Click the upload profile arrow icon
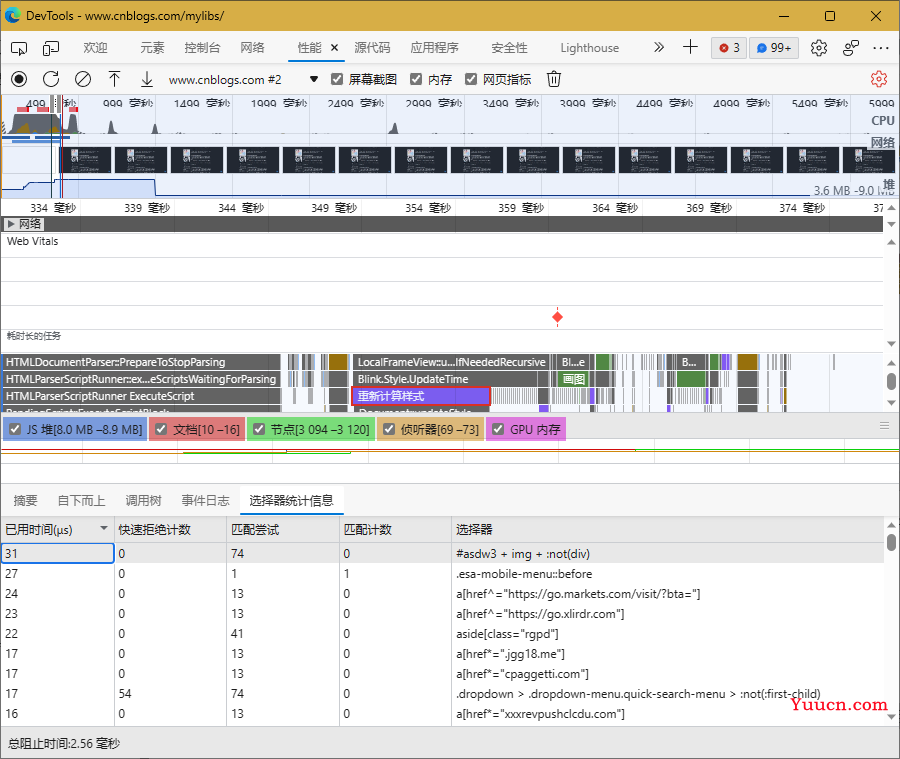900x759 pixels. click(x=115, y=79)
